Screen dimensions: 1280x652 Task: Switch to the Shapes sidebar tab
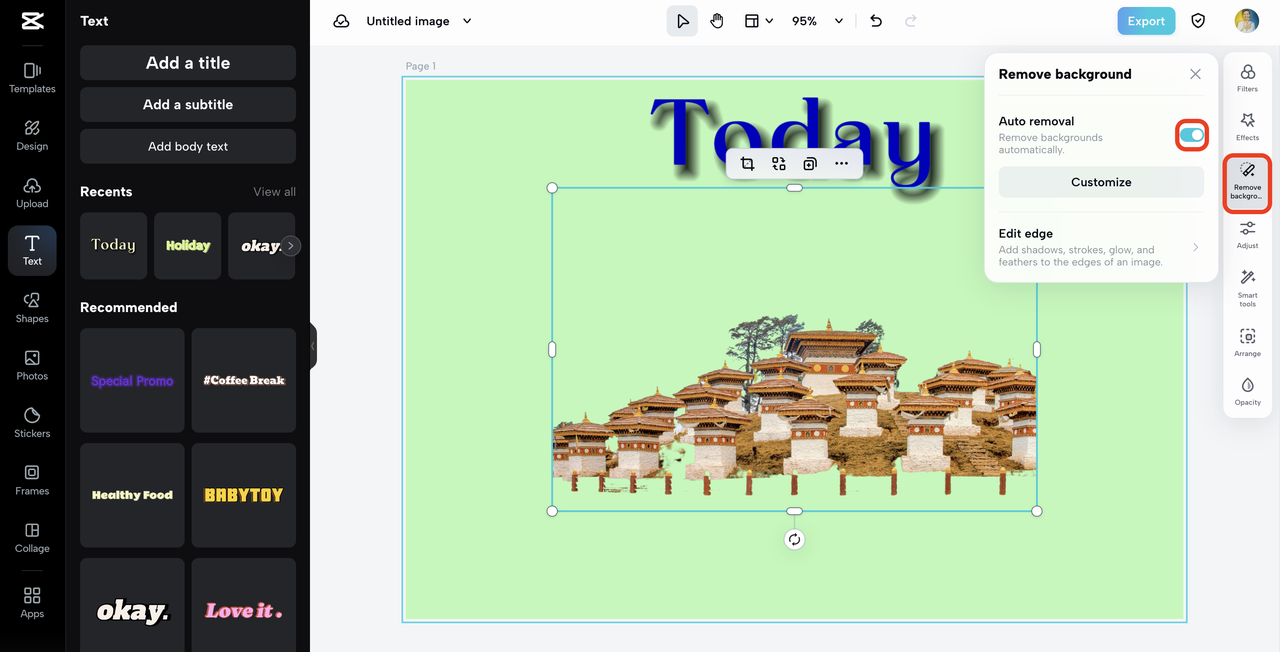(x=32, y=307)
